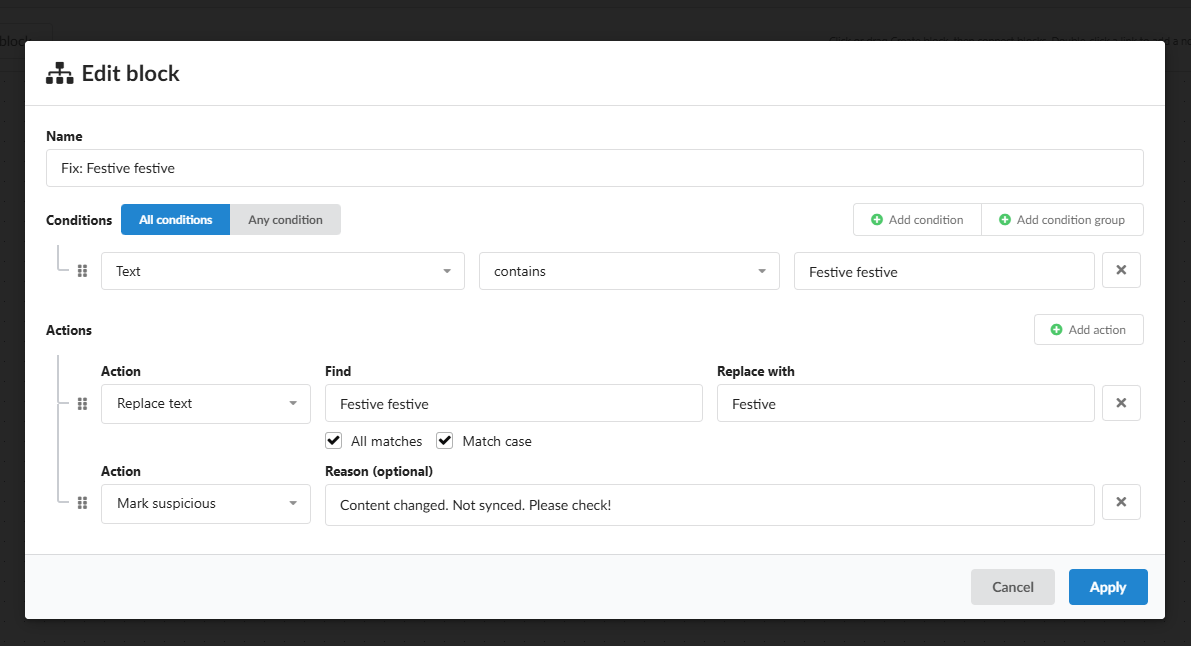The image size is (1191, 646).
Task: Toggle the All matches checkbox
Action: tap(333, 441)
